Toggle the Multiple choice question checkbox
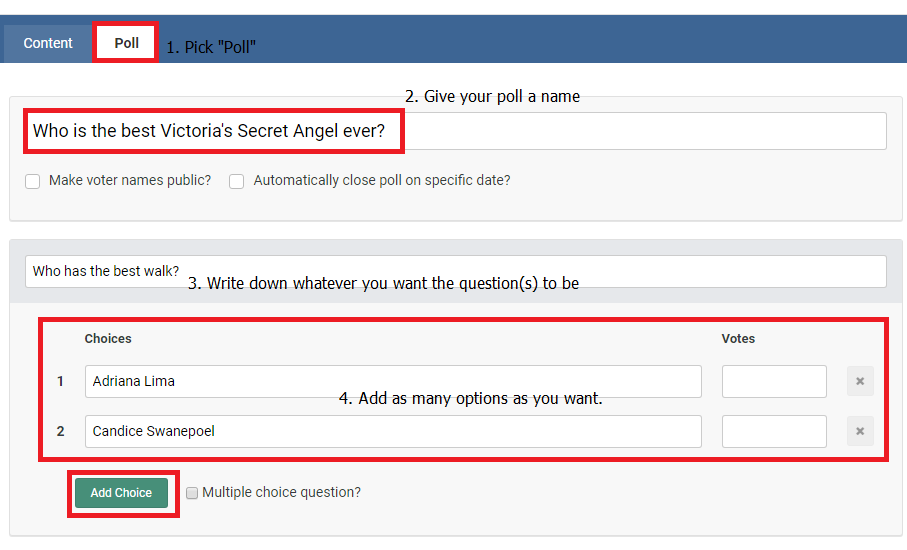This screenshot has width=907, height=550. 192,493
